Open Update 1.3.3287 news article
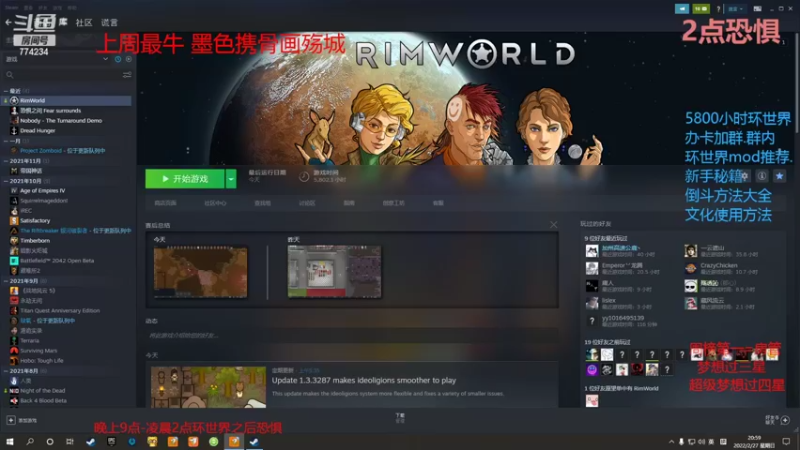Screen dimensions: 800x450 click(x=364, y=380)
